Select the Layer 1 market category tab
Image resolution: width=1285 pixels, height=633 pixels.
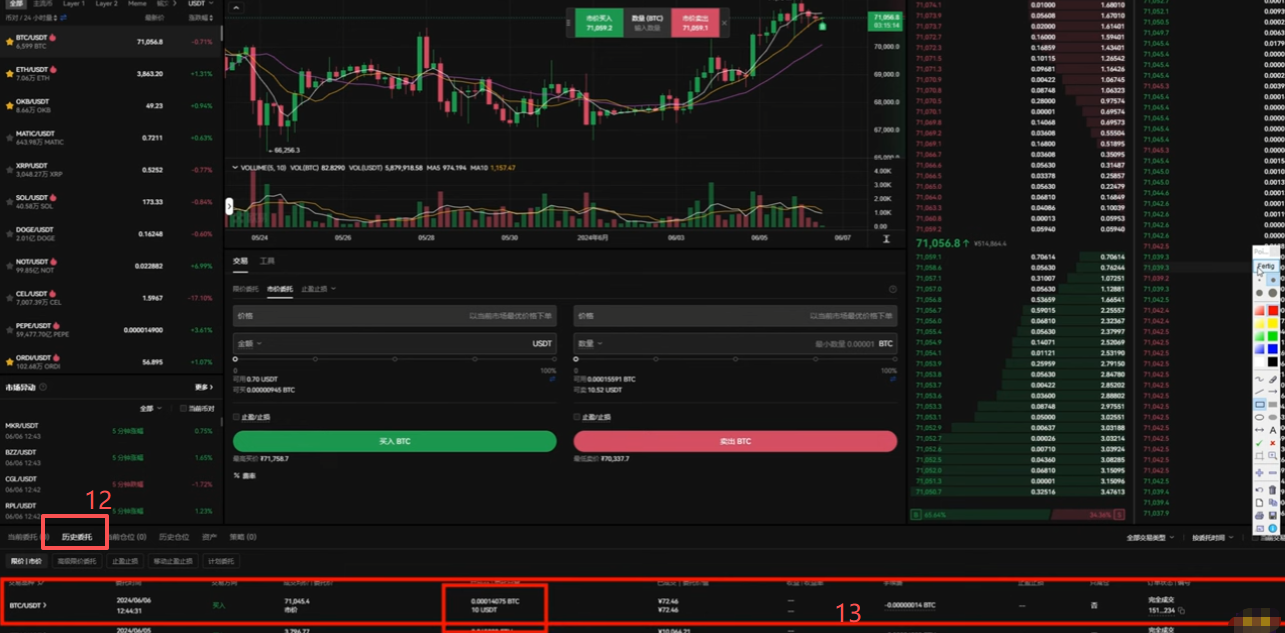tap(75, 4)
